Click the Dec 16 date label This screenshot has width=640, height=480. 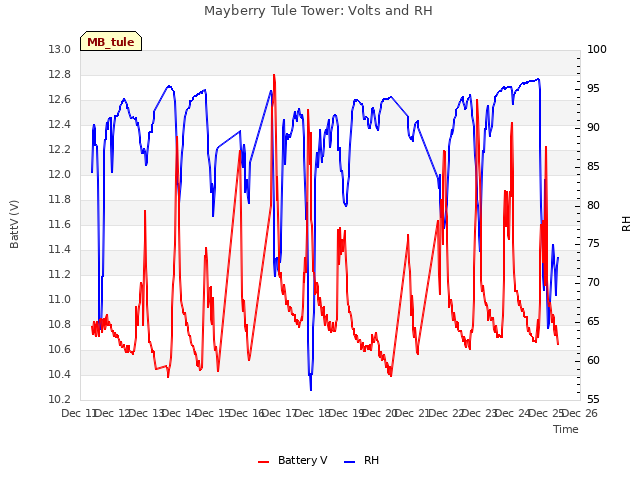pyautogui.click(x=246, y=413)
